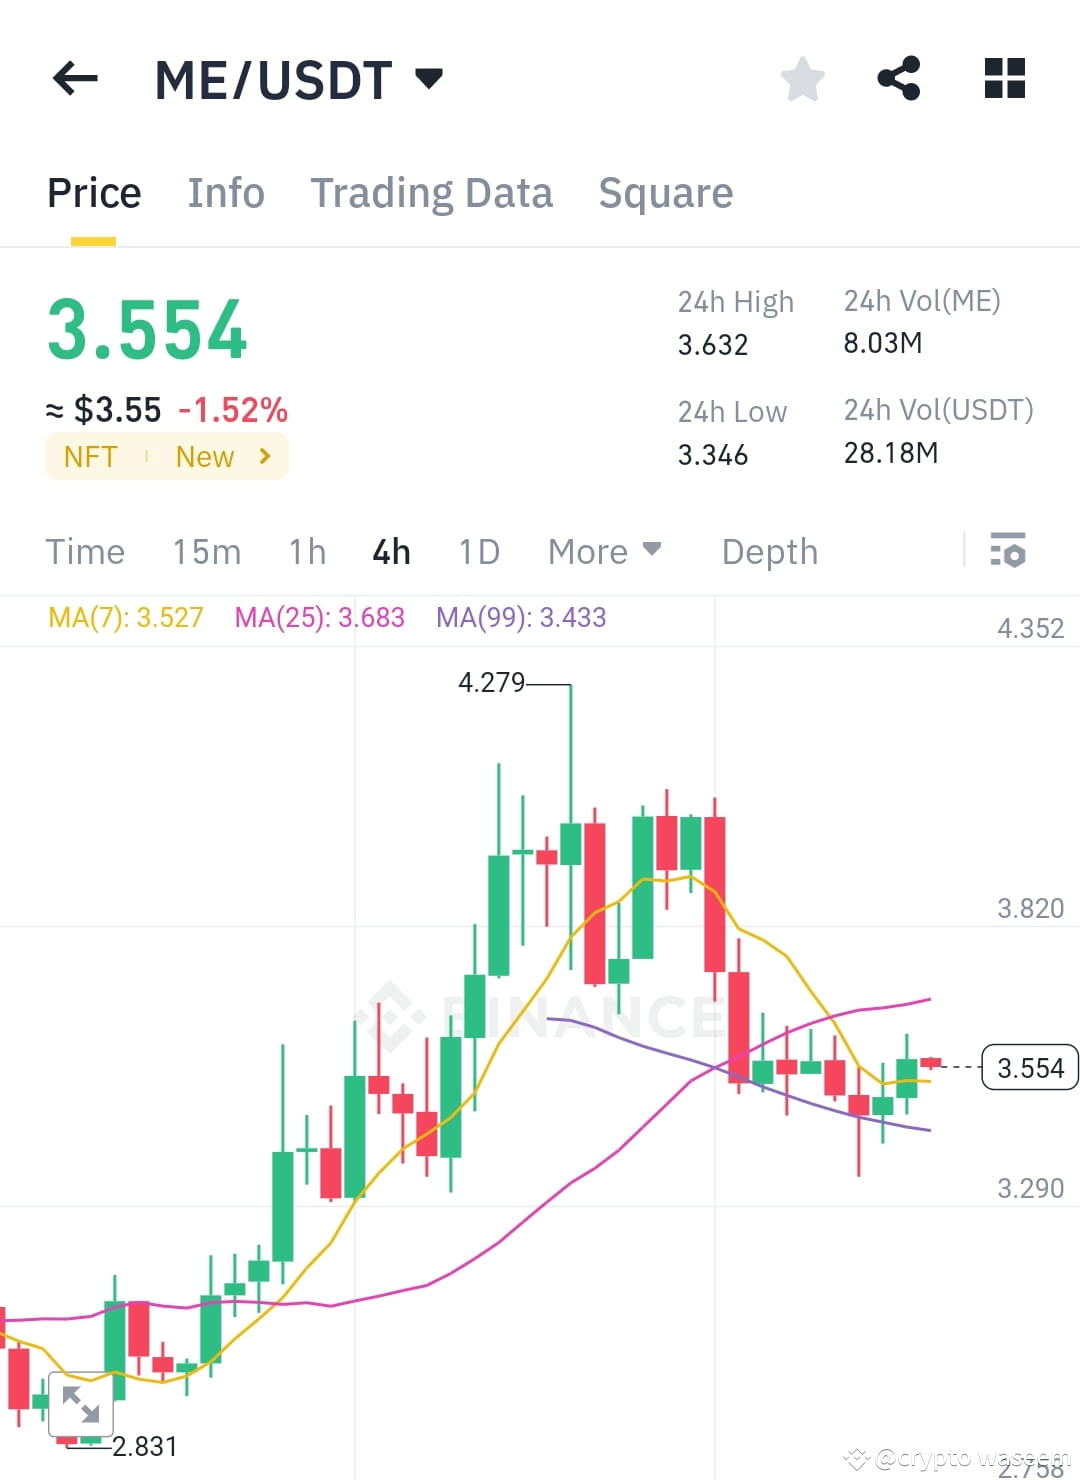Image resolution: width=1080 pixels, height=1480 pixels.
Task: Switch to the 1h candlestick interval
Action: [x=306, y=551]
